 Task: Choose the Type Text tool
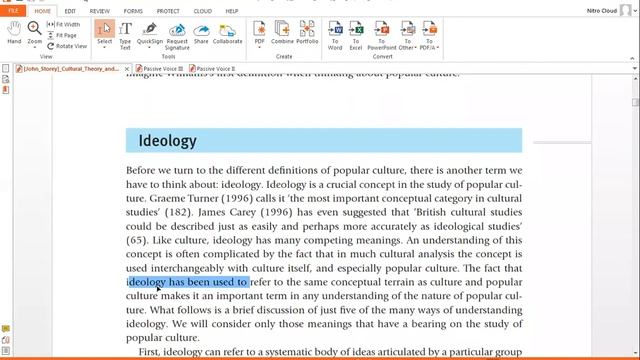(125, 36)
